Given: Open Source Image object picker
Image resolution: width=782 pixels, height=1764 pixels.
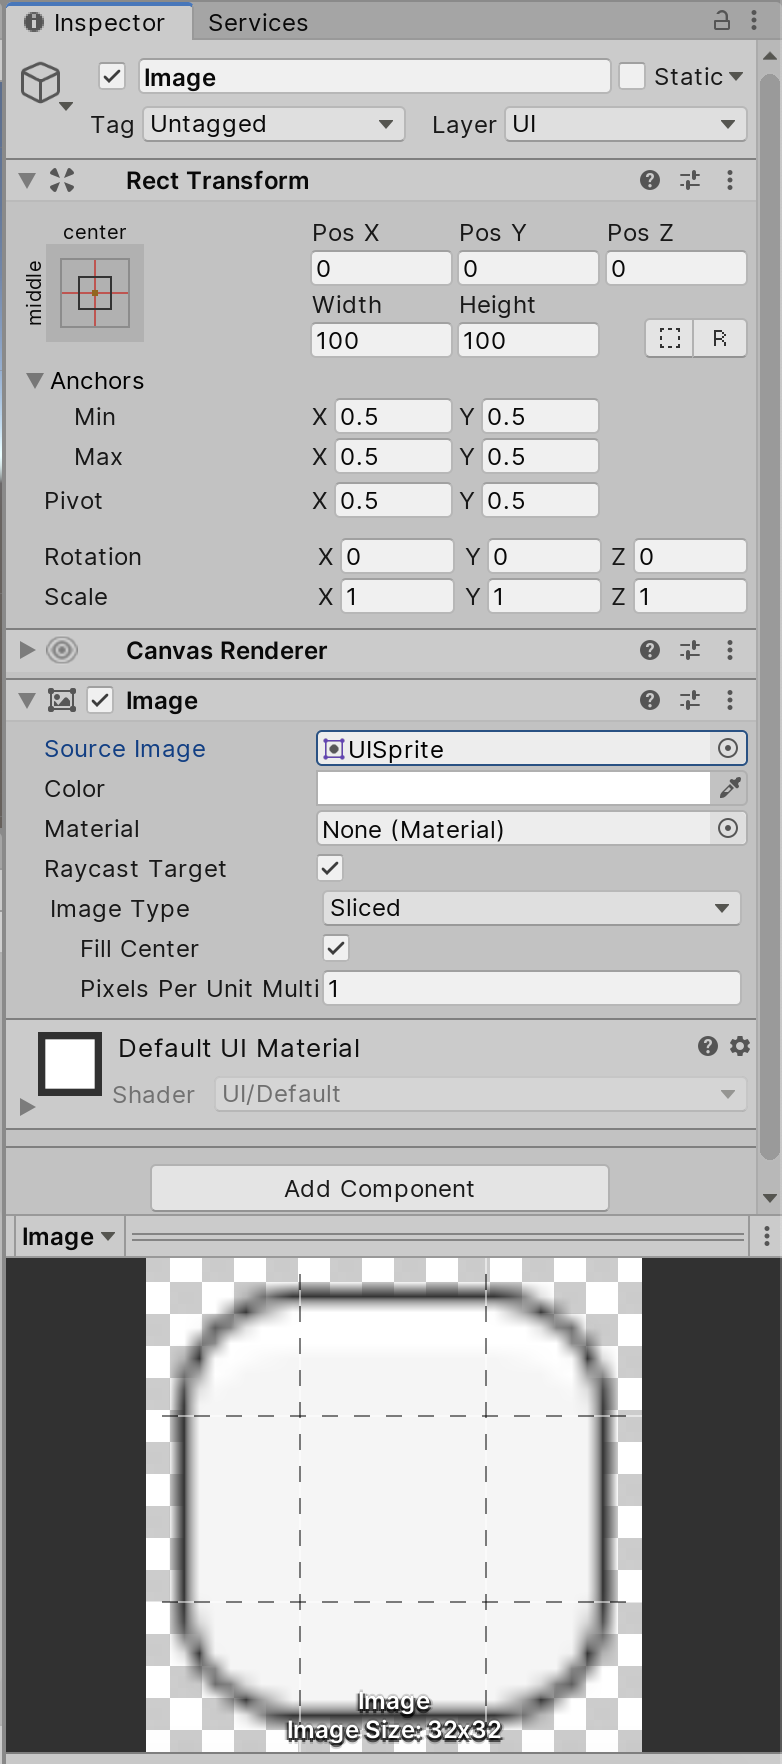Looking at the screenshot, I should pos(728,748).
